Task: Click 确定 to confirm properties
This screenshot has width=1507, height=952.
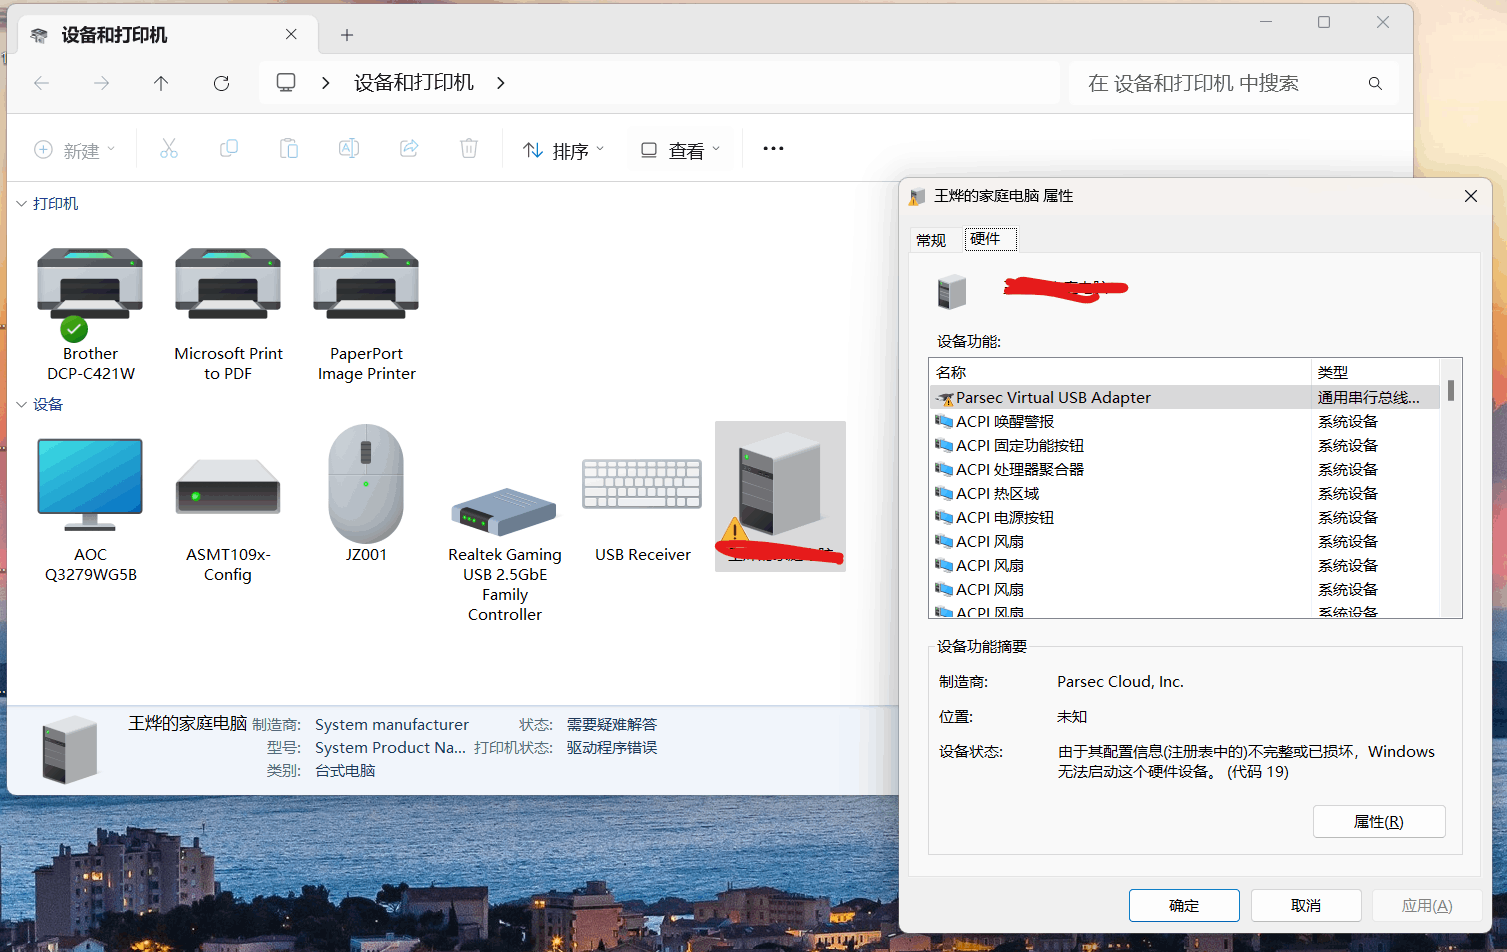Action: coord(1184,905)
